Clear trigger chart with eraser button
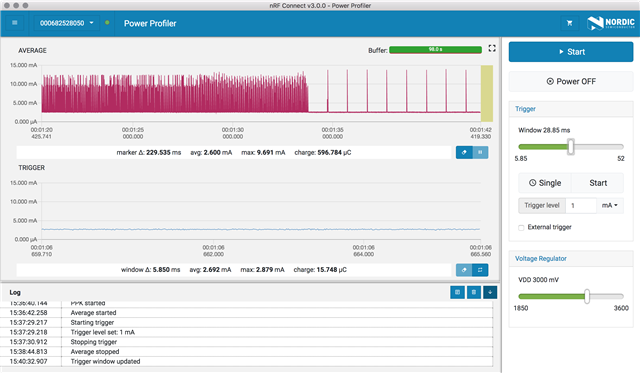Image resolution: width=640 pixels, height=373 pixels. [x=464, y=270]
